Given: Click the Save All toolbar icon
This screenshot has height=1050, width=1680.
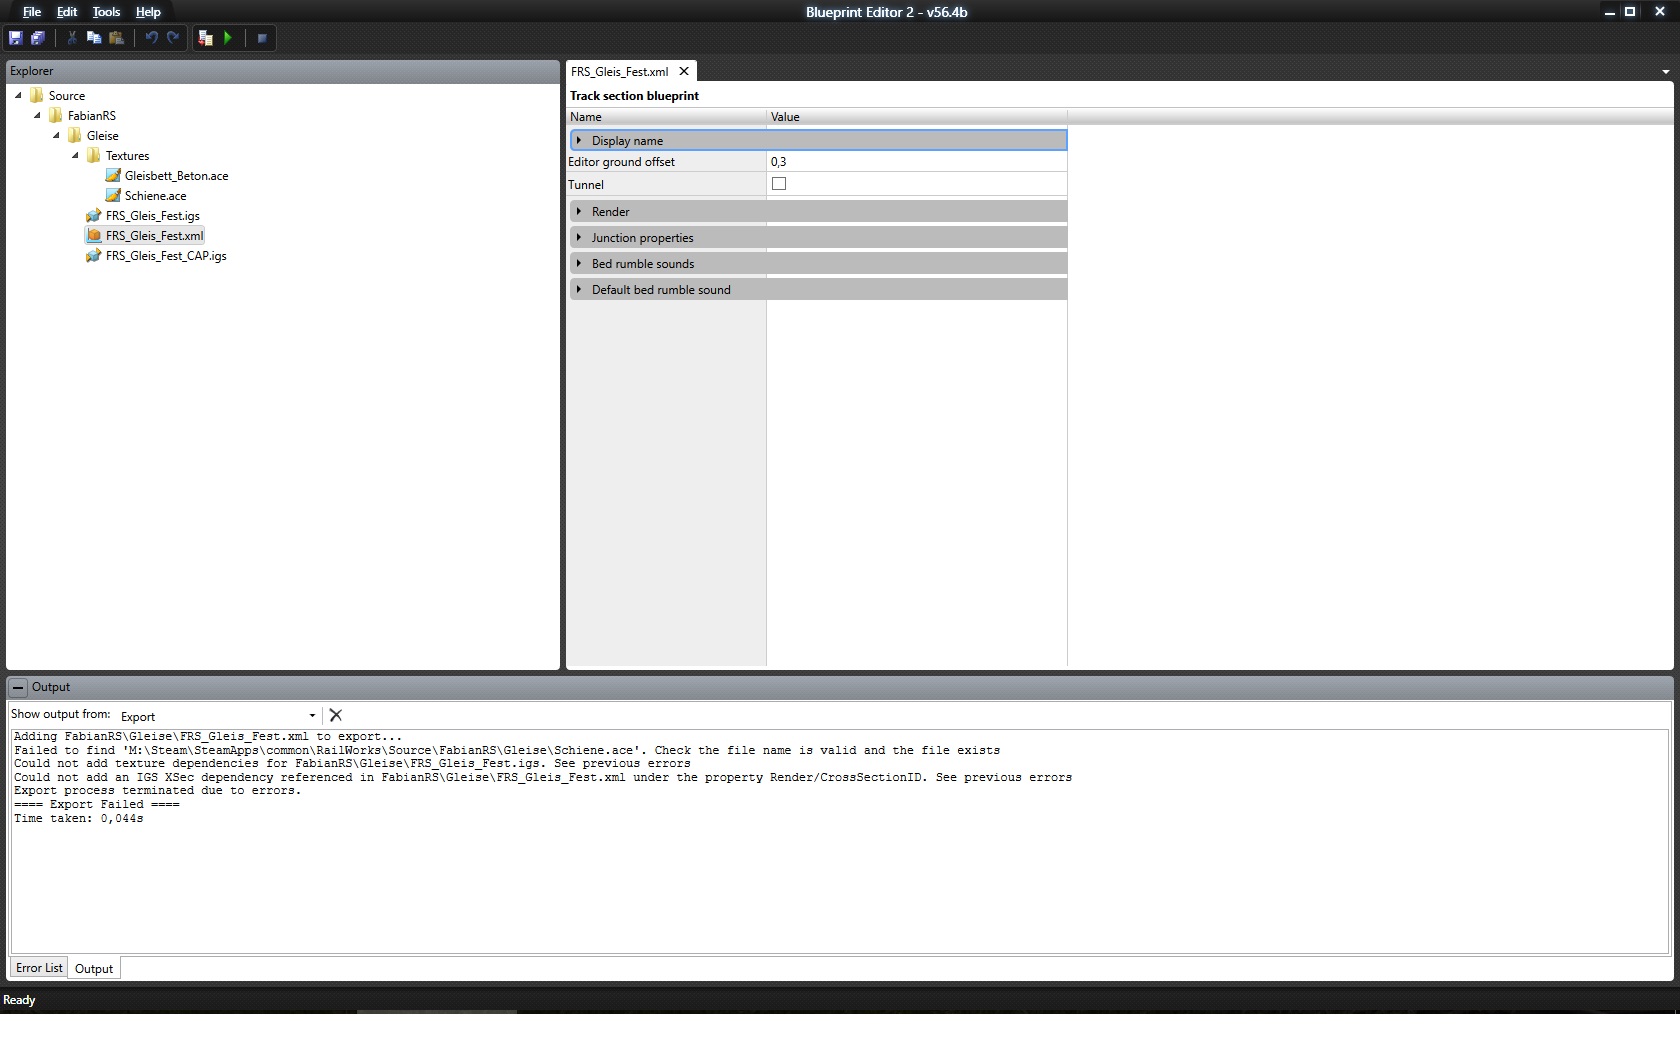Looking at the screenshot, I should coord(38,38).
